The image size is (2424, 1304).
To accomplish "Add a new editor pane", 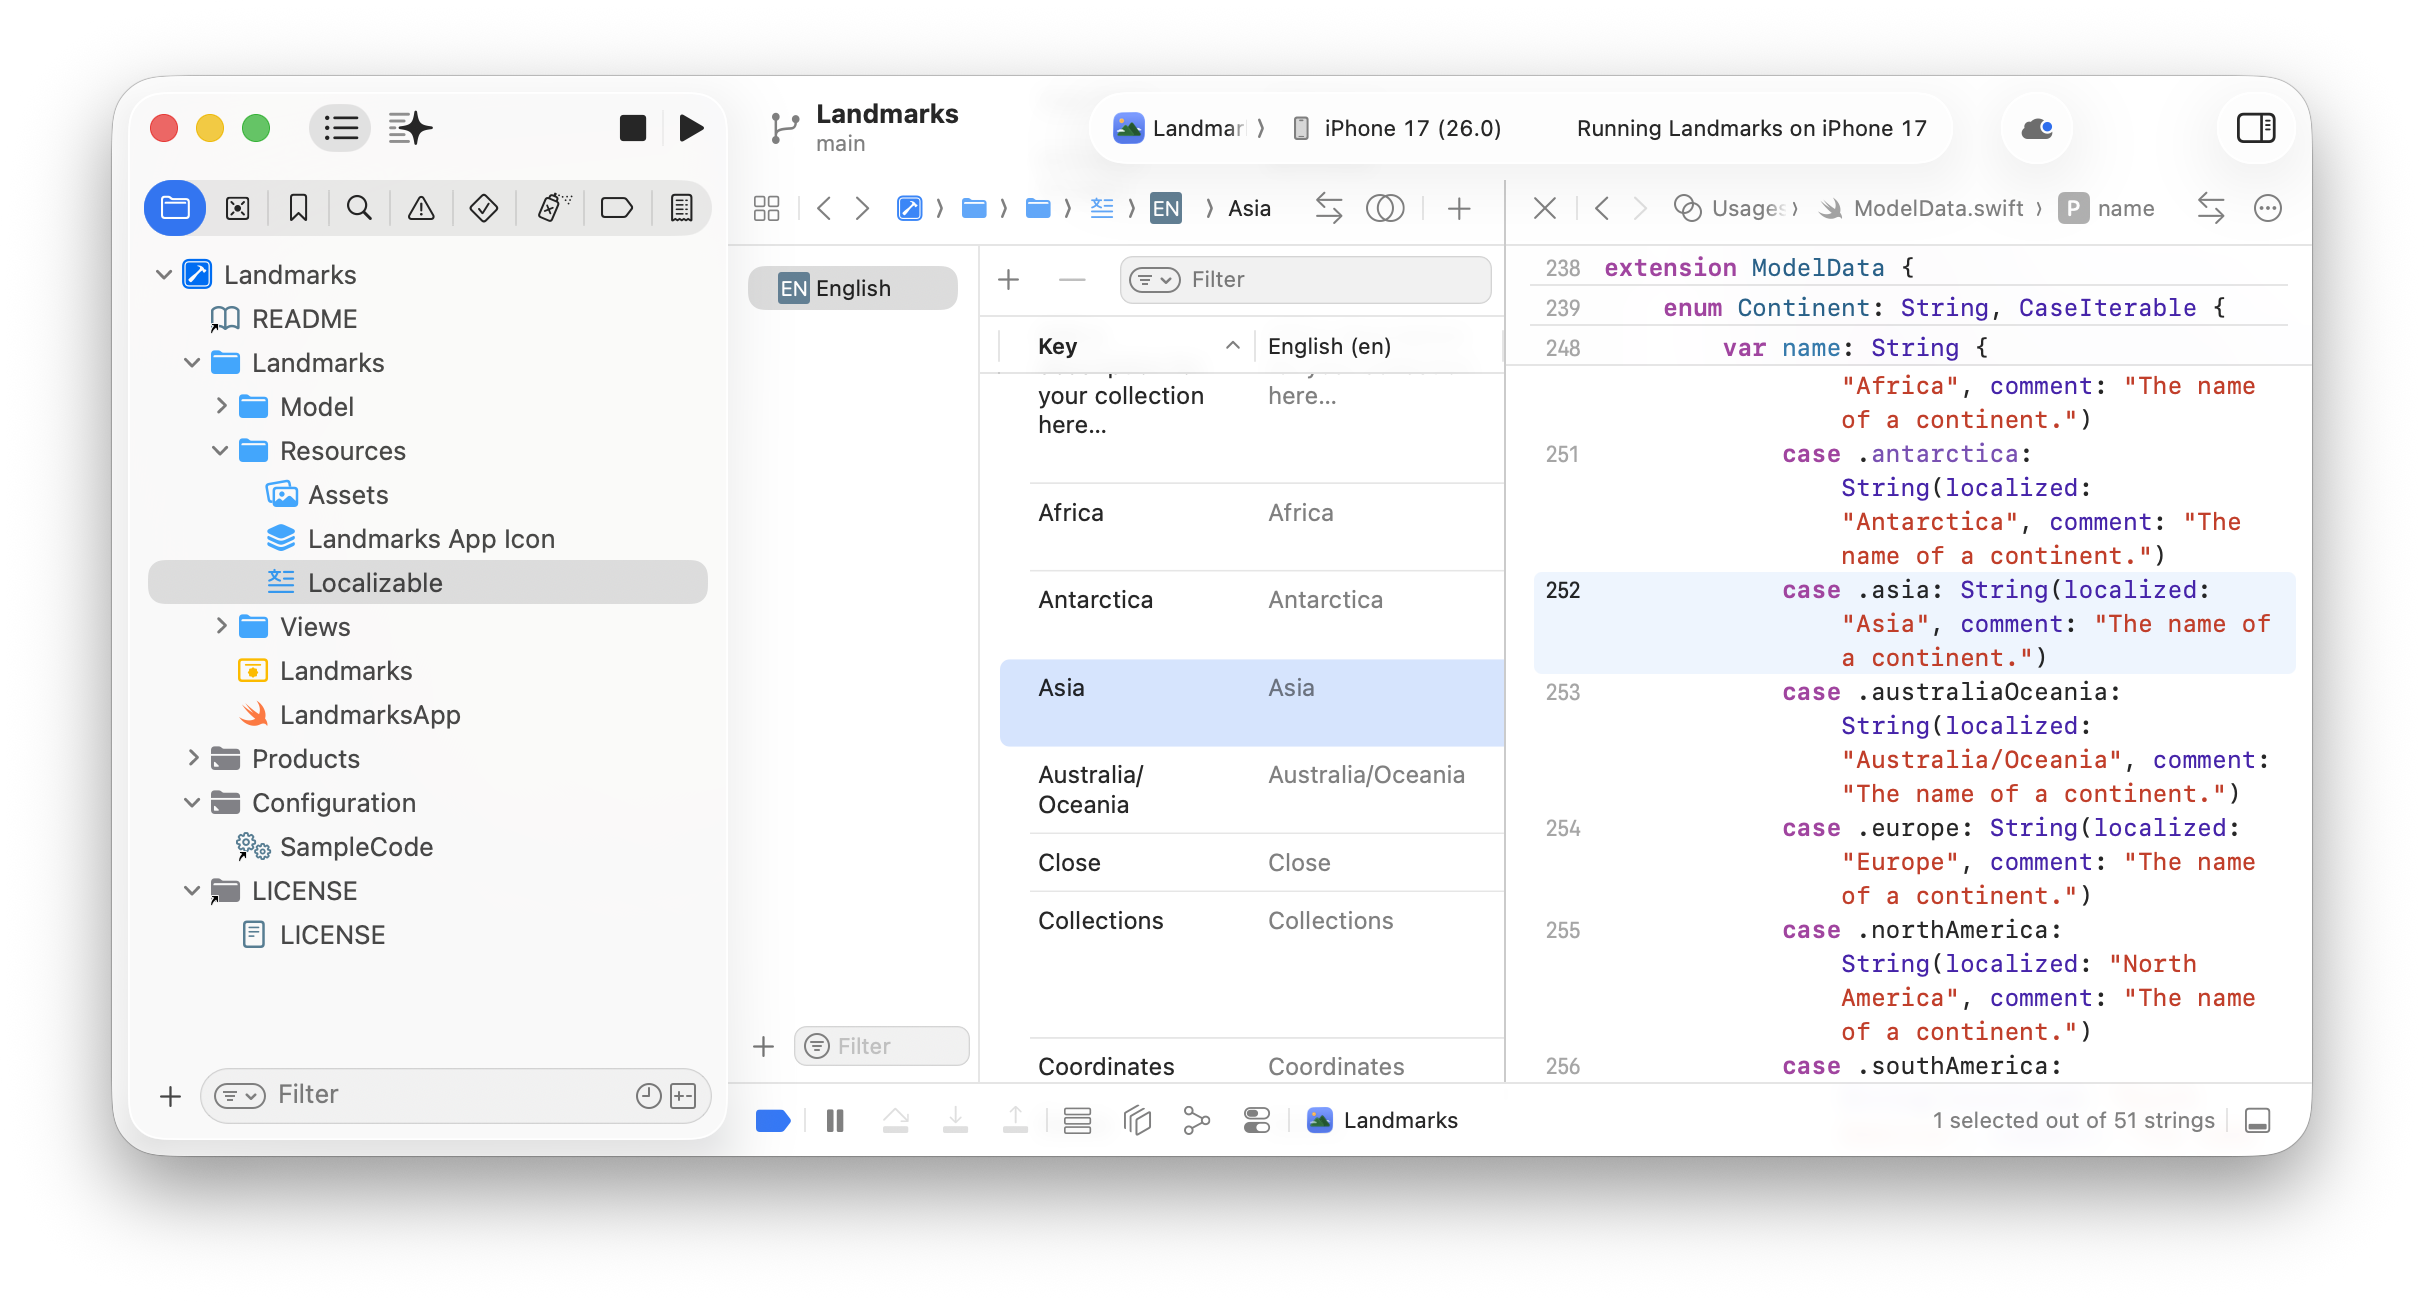I will point(1459,208).
